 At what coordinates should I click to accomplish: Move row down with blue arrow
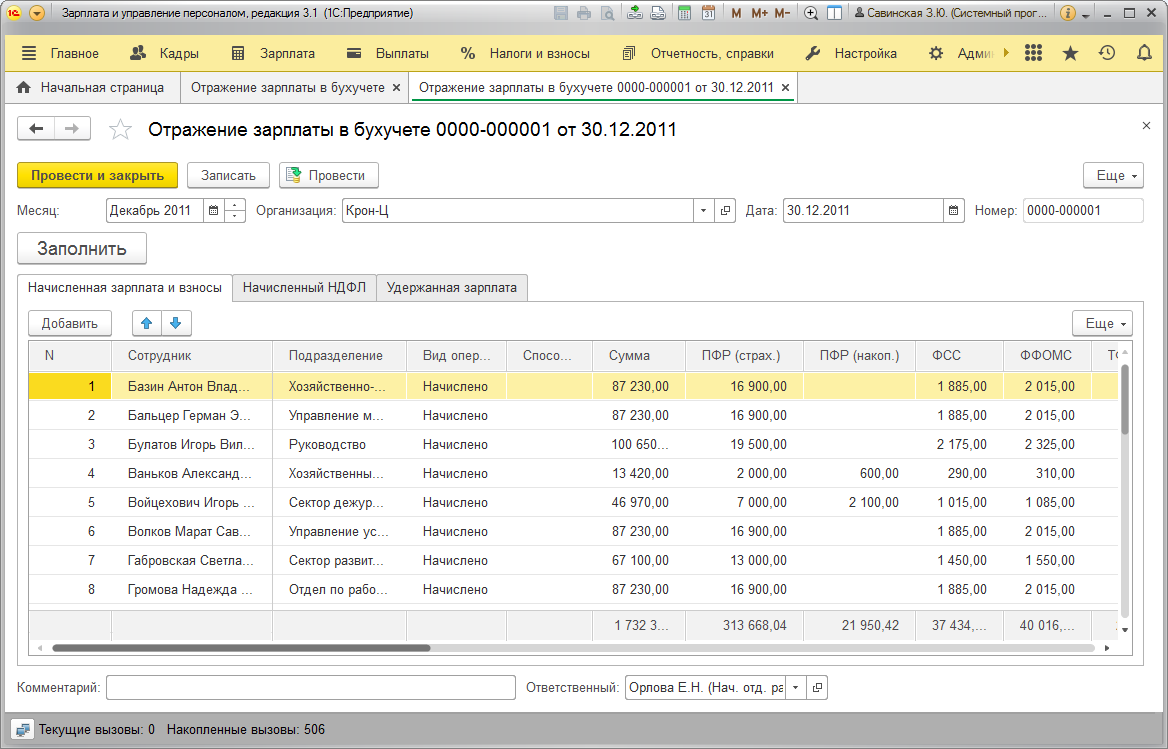176,323
